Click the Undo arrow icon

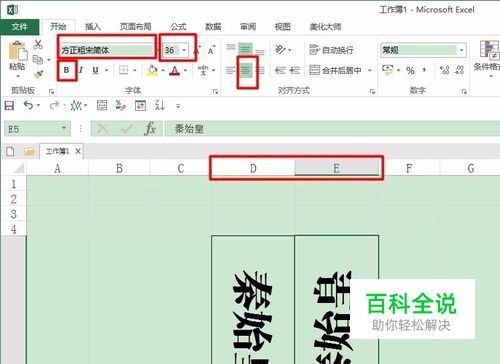(x=28, y=106)
